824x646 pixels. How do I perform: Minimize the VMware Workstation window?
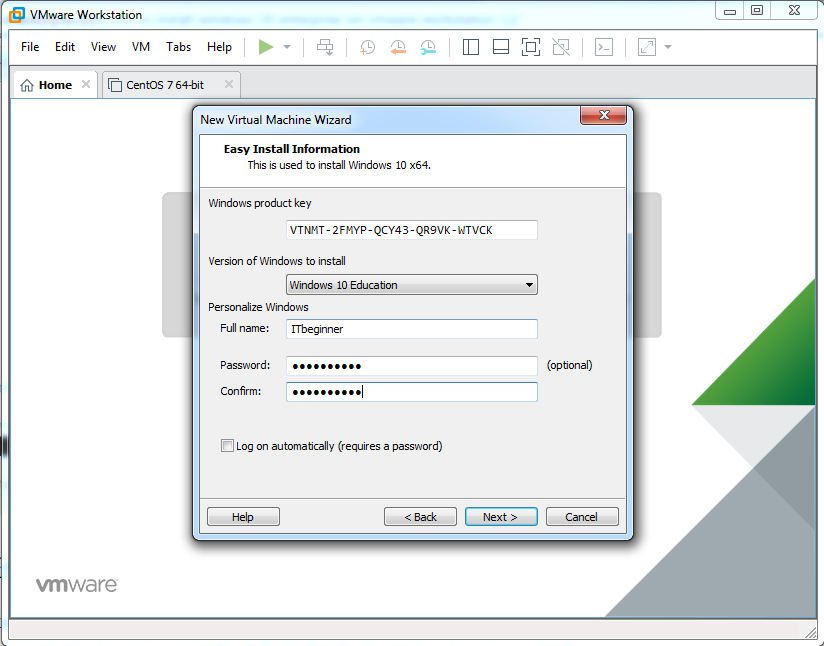(730, 11)
